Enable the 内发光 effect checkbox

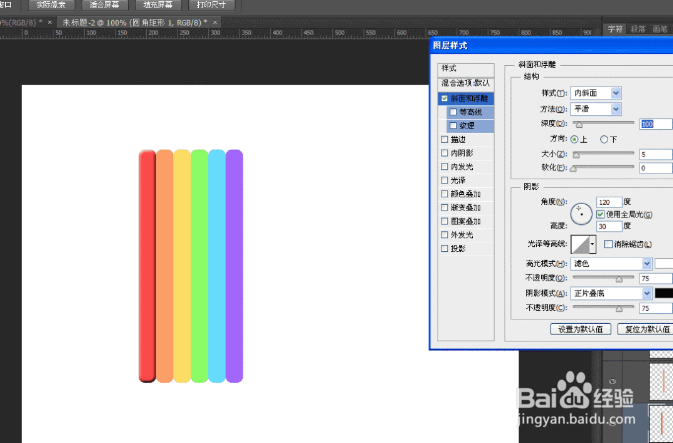[x=444, y=167]
